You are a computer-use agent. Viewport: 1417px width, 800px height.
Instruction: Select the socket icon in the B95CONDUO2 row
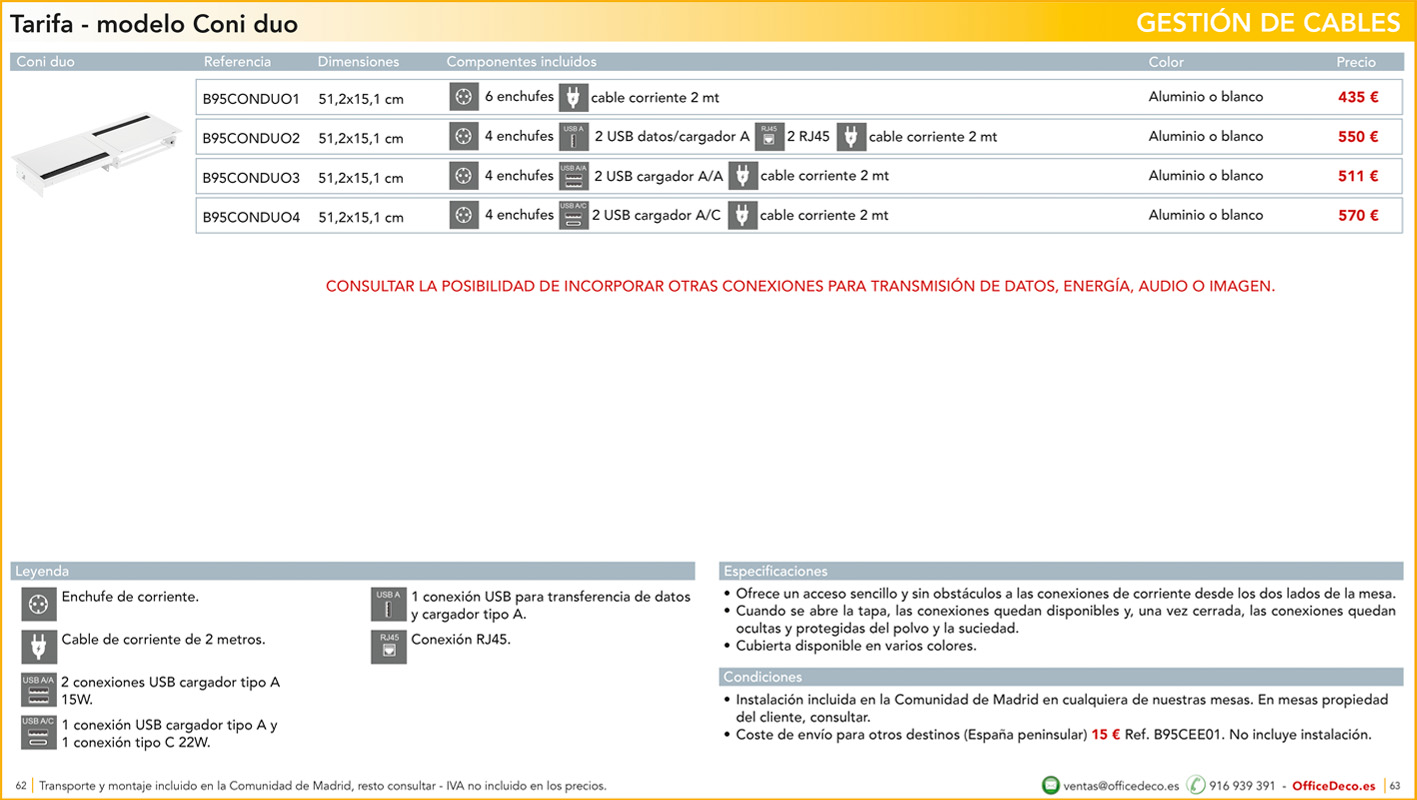pos(463,136)
